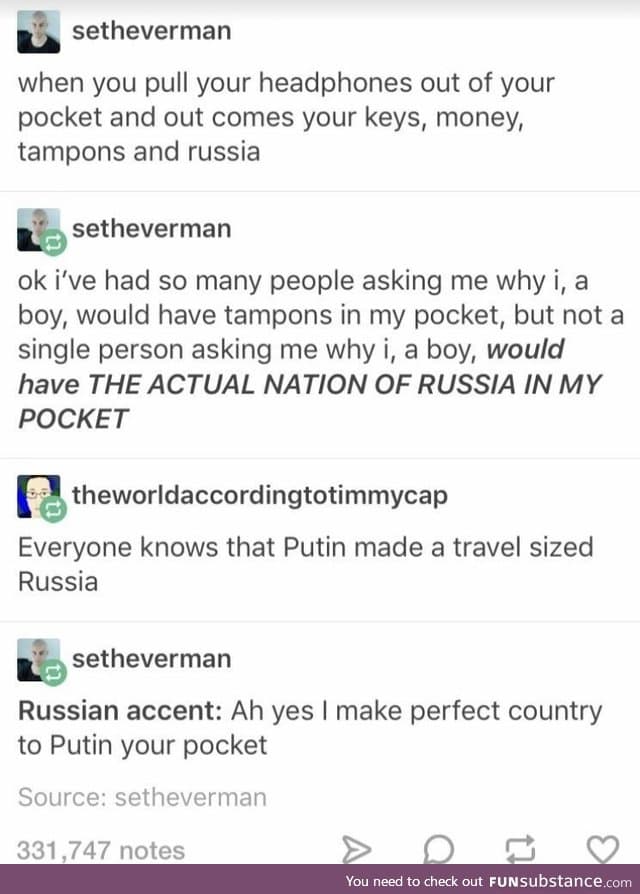Tap the share arrow icon
Screen dimensions: 640x894
[x=357, y=850]
